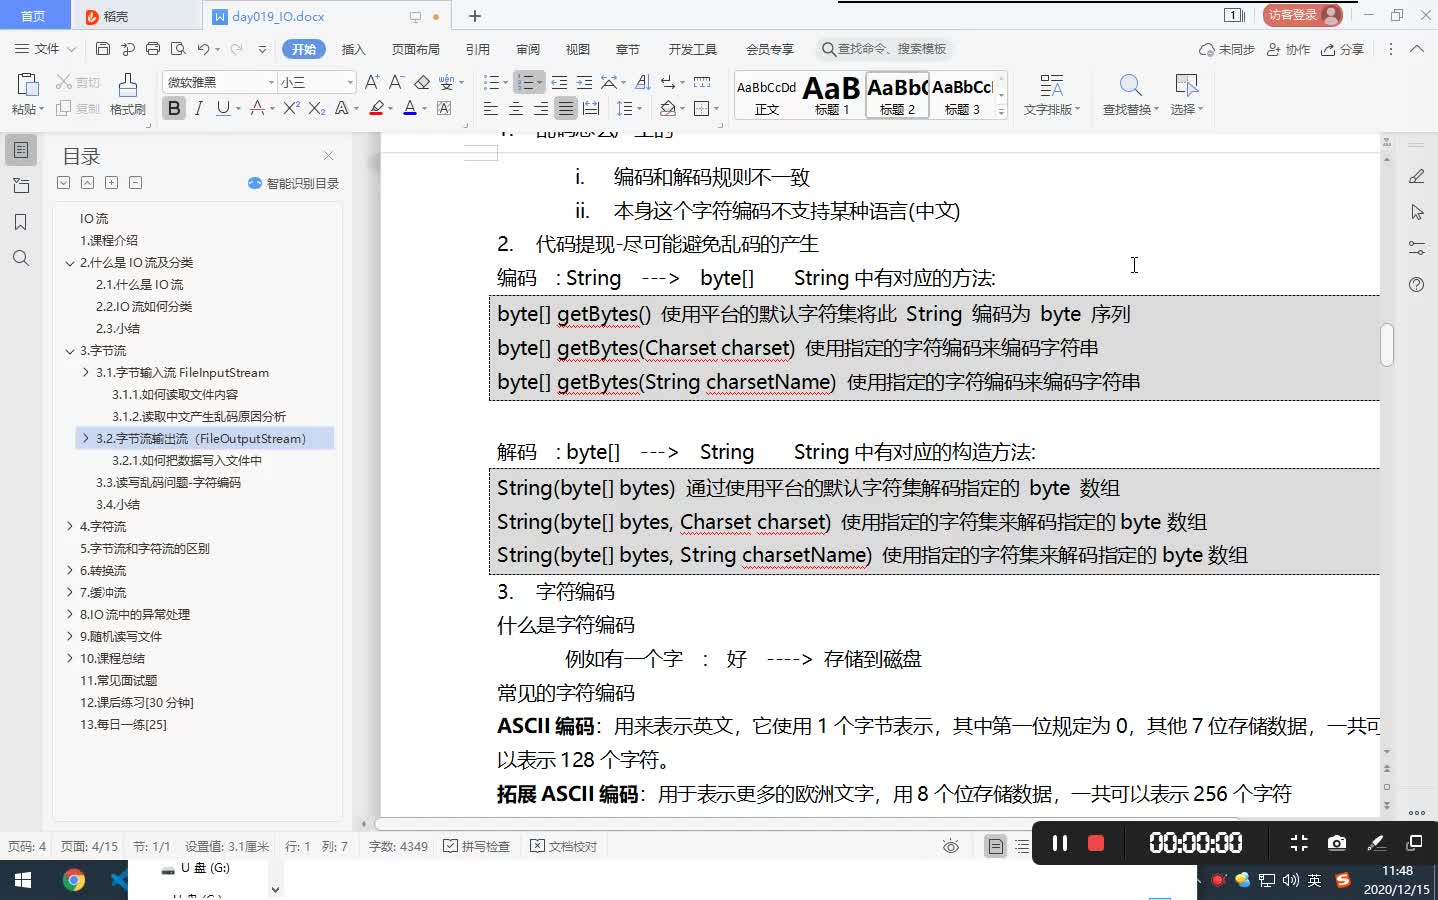
Task: Click the 协作 collaborate button
Action: (1288, 49)
